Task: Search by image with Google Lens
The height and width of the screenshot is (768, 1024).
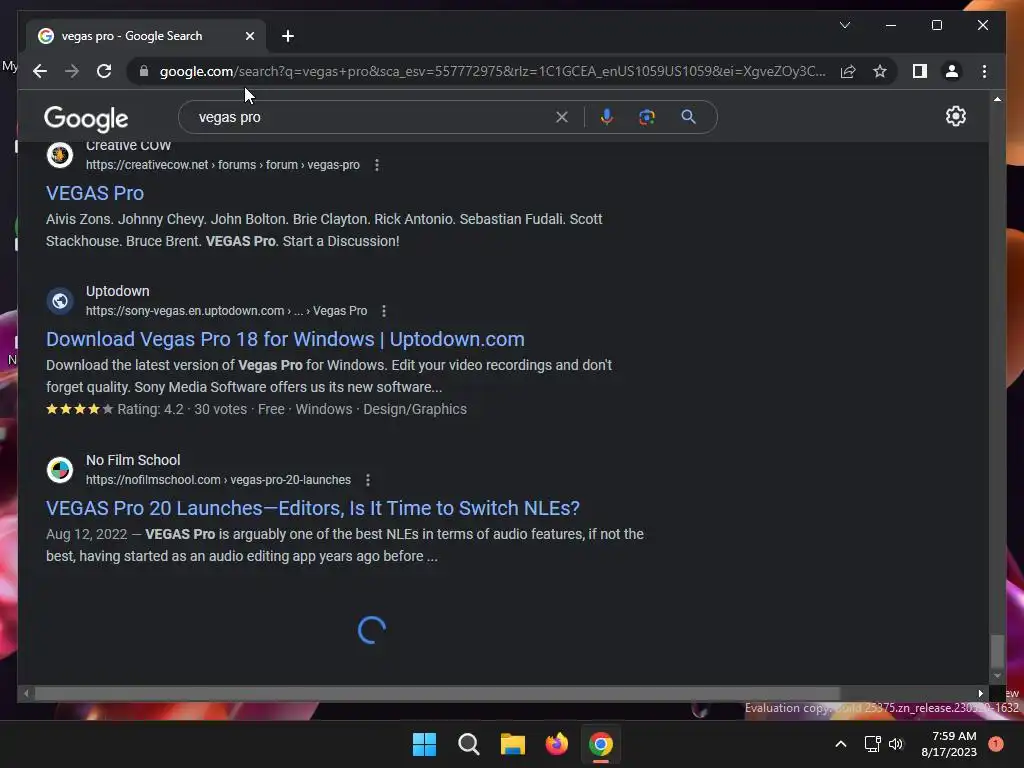Action: tap(647, 117)
